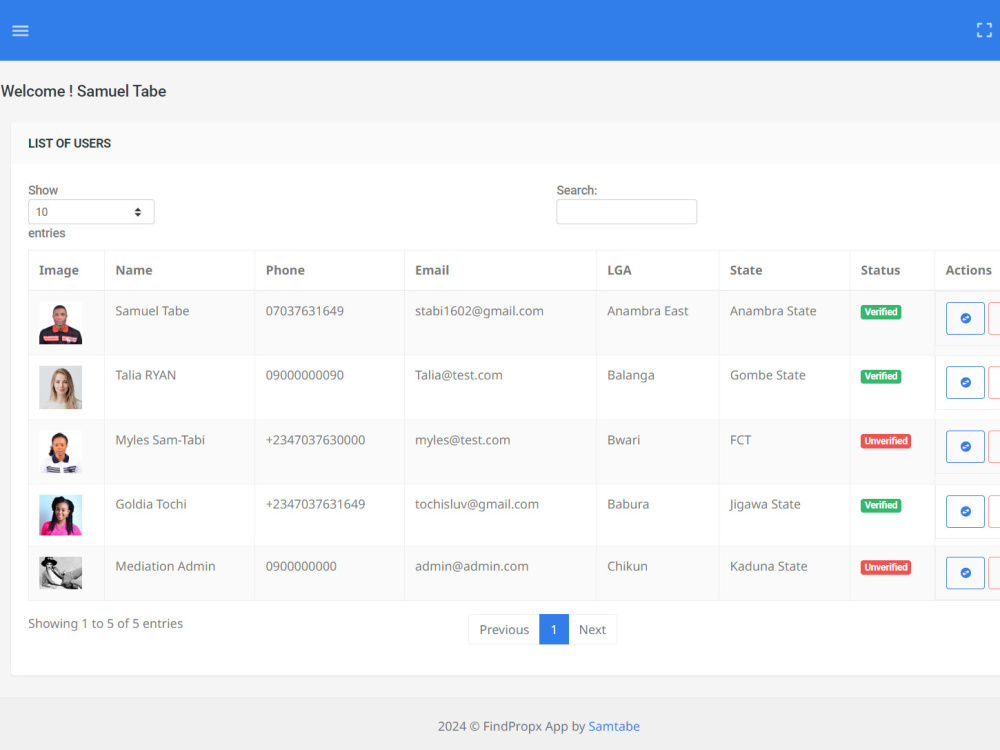Image resolution: width=1000 pixels, height=750 pixels.
Task: Click email Talia@test.com
Action: tap(459, 376)
